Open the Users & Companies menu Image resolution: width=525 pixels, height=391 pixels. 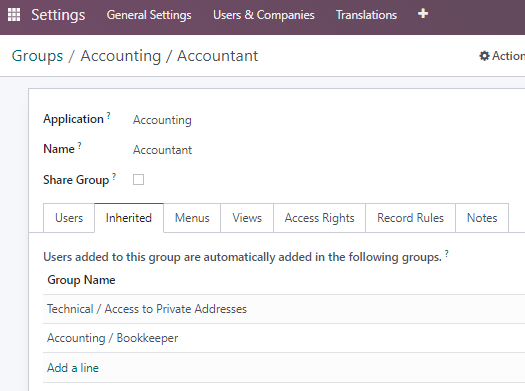pos(264,15)
